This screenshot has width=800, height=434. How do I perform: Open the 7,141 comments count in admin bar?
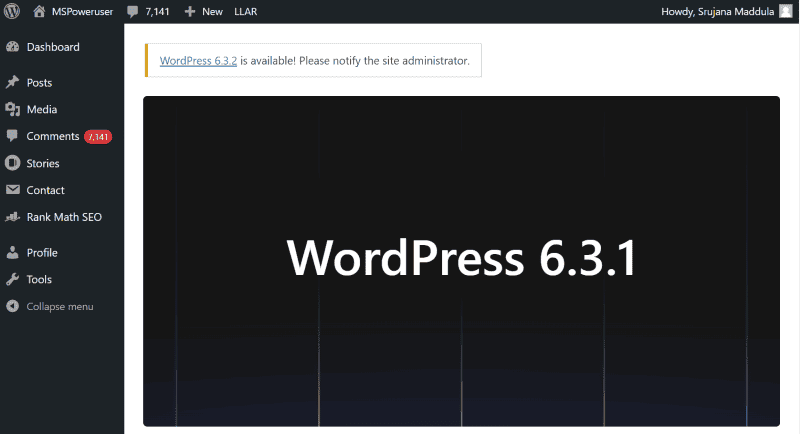click(x=157, y=11)
